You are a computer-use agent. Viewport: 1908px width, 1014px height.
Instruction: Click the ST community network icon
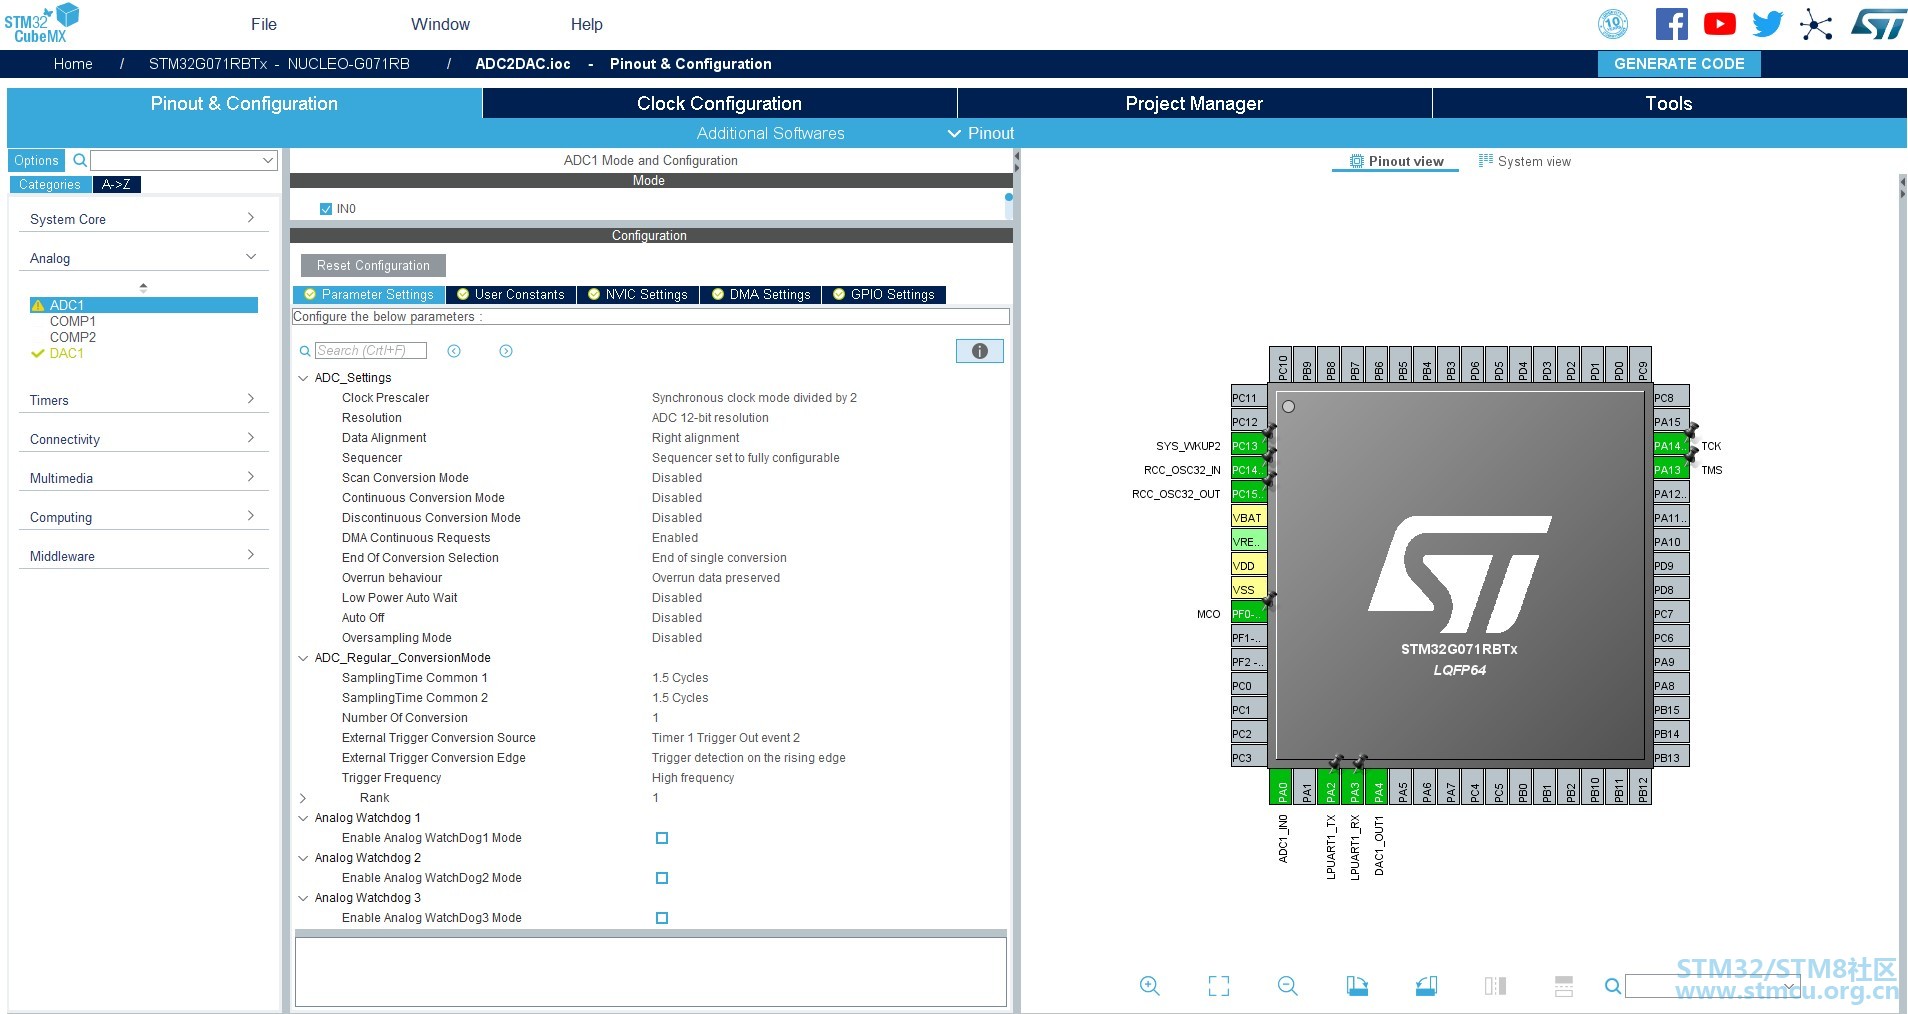tap(1815, 24)
